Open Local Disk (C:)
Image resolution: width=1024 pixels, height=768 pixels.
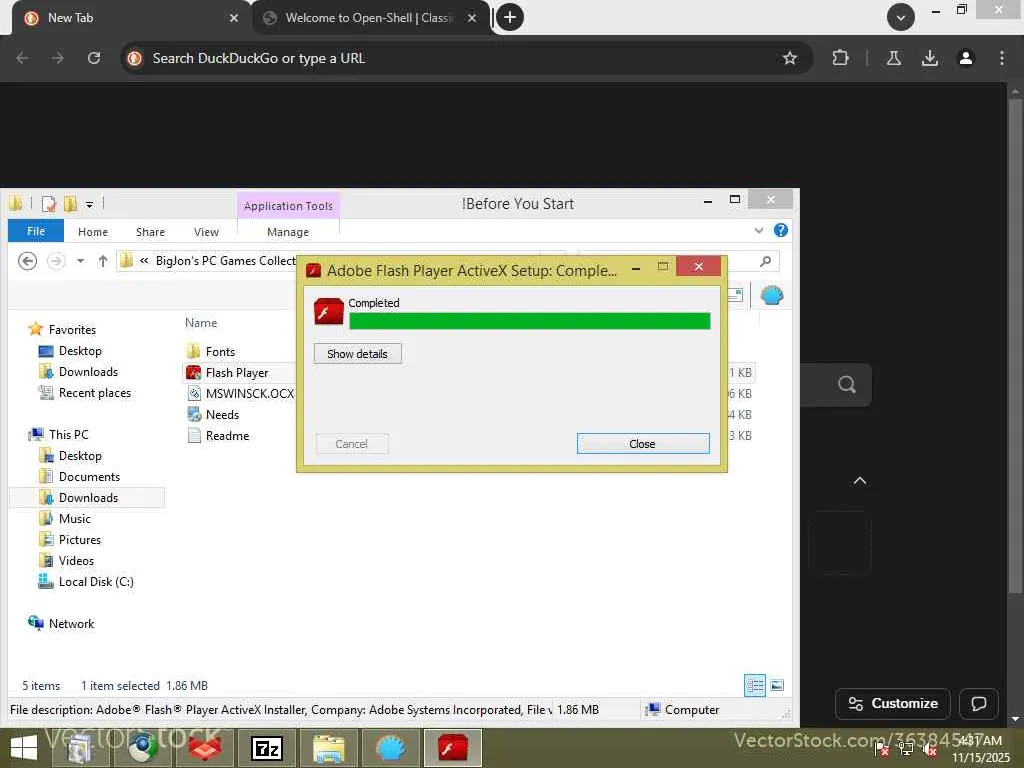point(96,581)
